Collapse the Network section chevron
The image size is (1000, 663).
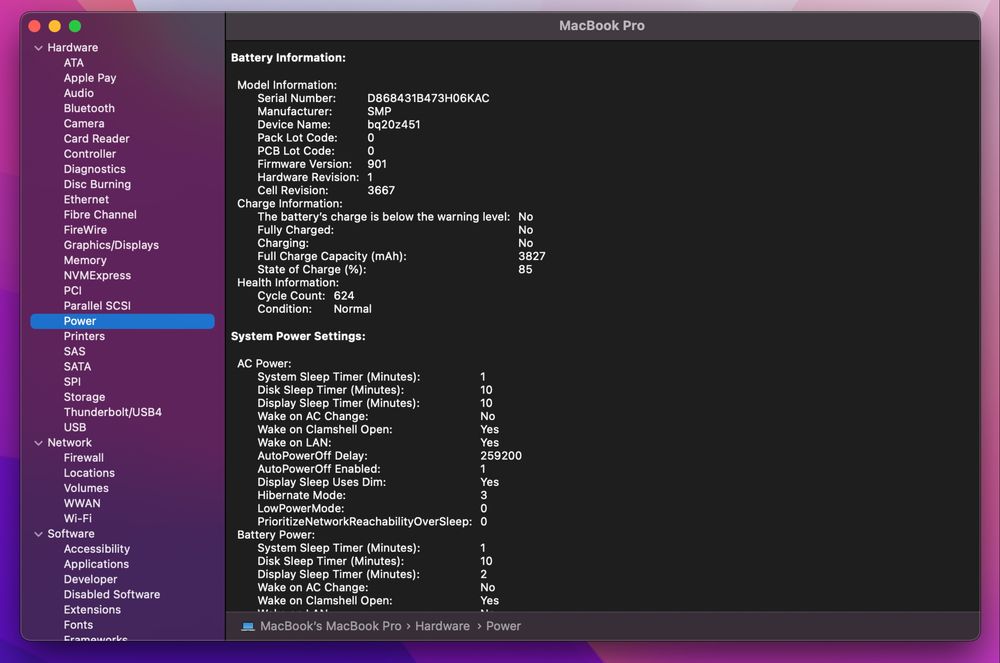[x=38, y=442]
